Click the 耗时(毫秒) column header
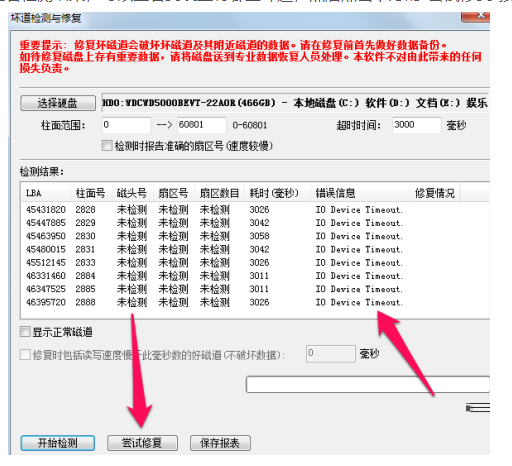Viewport: 512px width, 466px height. coord(277,193)
